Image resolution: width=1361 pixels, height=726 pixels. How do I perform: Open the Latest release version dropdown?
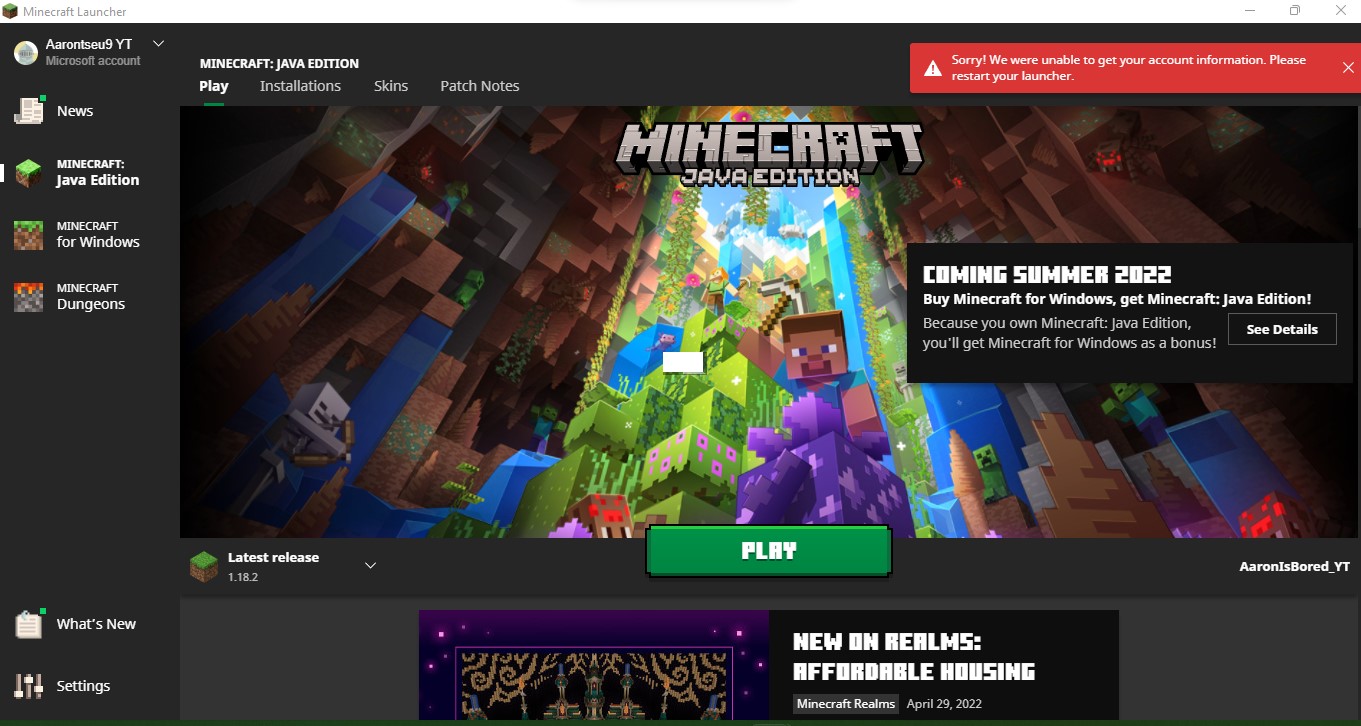click(x=370, y=566)
